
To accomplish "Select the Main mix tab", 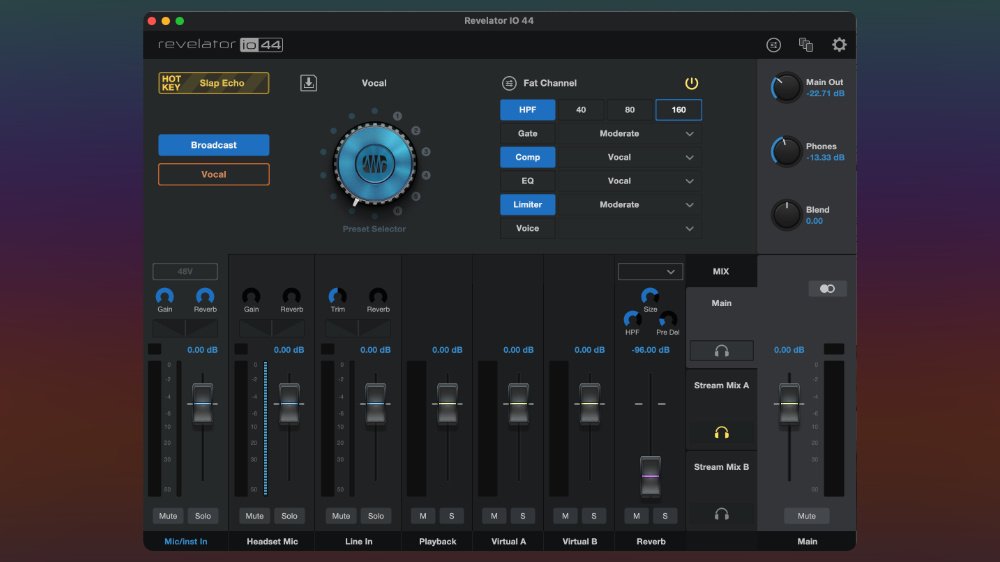I will pos(721,303).
